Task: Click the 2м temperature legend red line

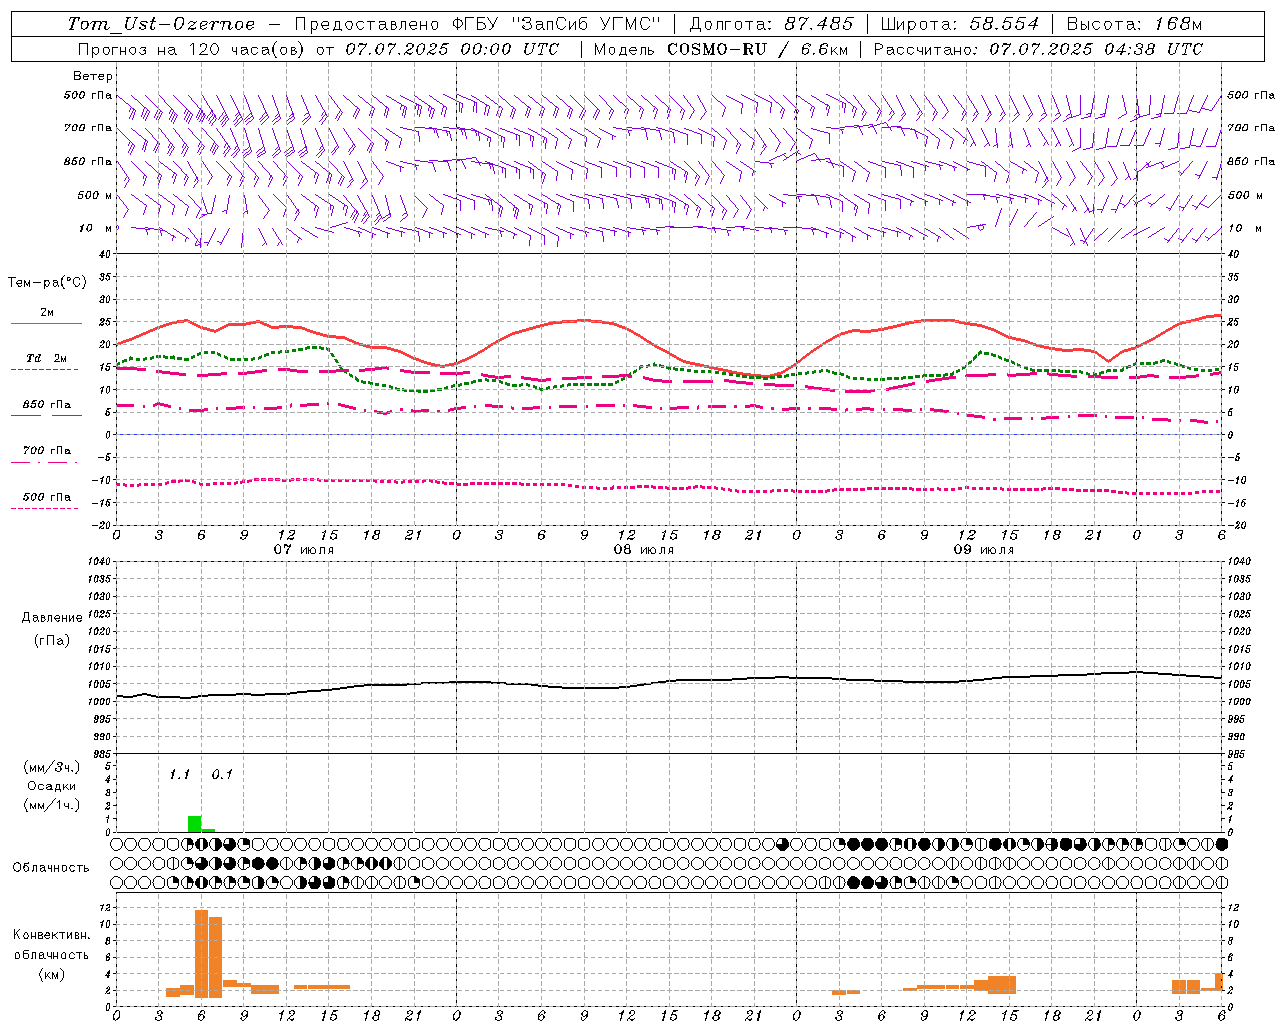Action: pos(46,323)
